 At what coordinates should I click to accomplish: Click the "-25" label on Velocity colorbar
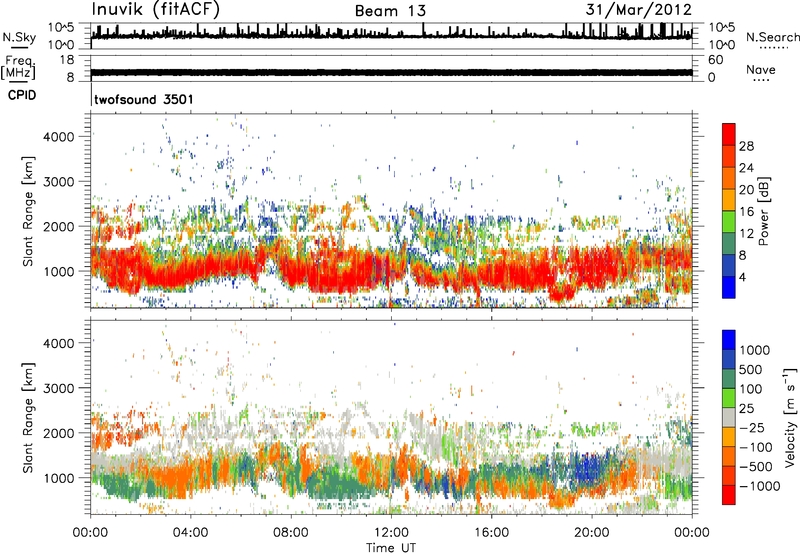pos(753,428)
